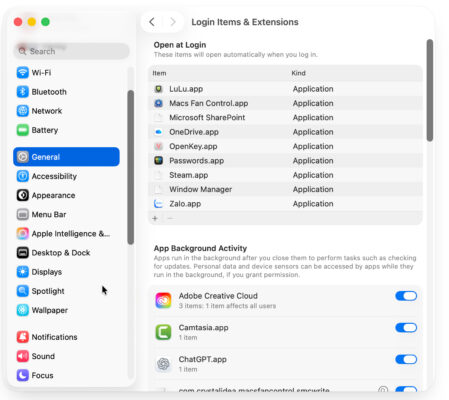Open the Sound settings pane

67,356
